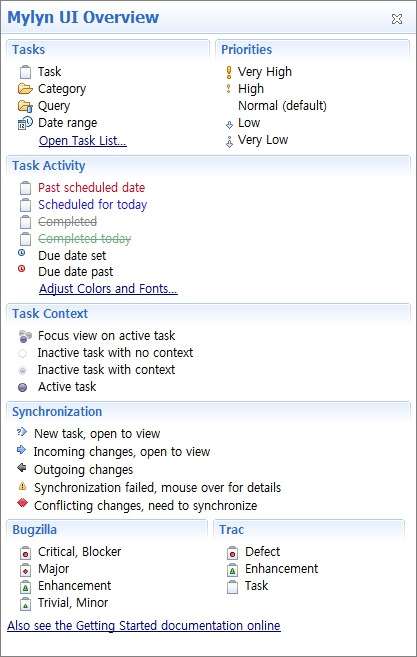
Task: Click the High priority exclamation icon
Action: point(229,89)
